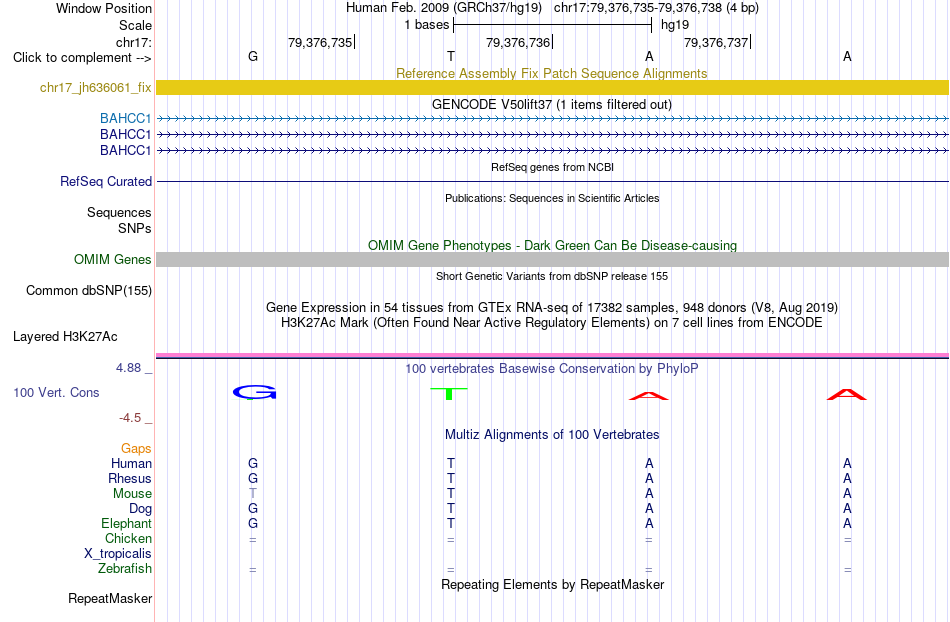The height and width of the screenshot is (622, 950).
Task: Open the RefSeq Curated track label
Action: (x=106, y=181)
